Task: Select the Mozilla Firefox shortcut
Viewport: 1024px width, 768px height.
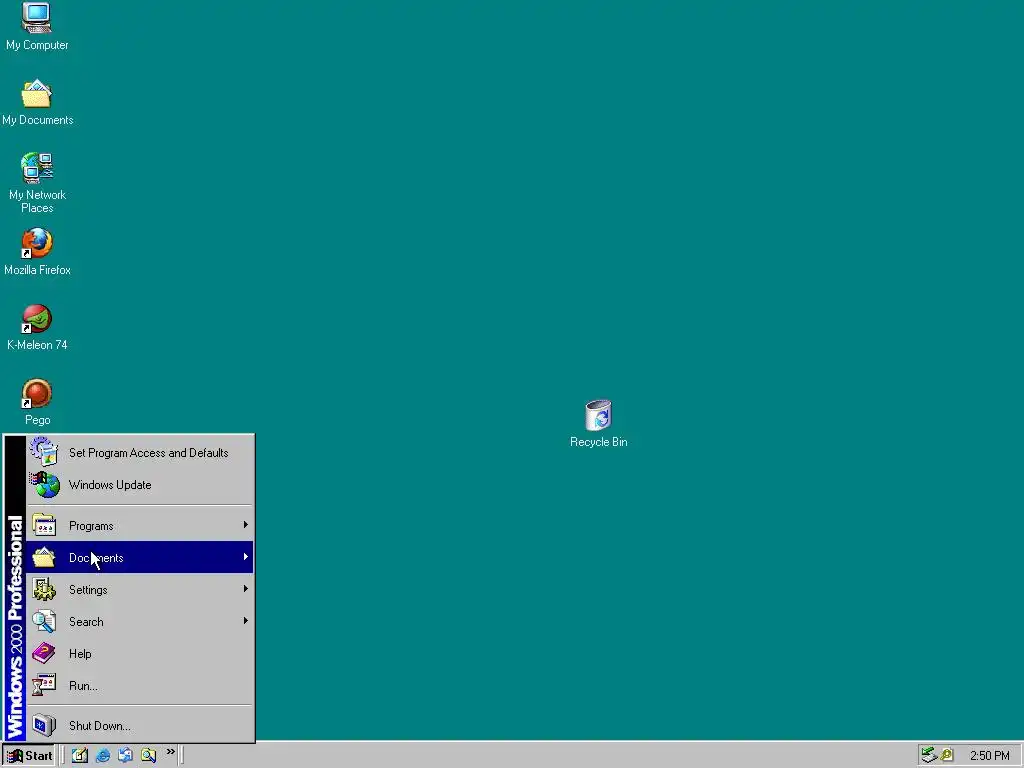Action: [x=37, y=252]
